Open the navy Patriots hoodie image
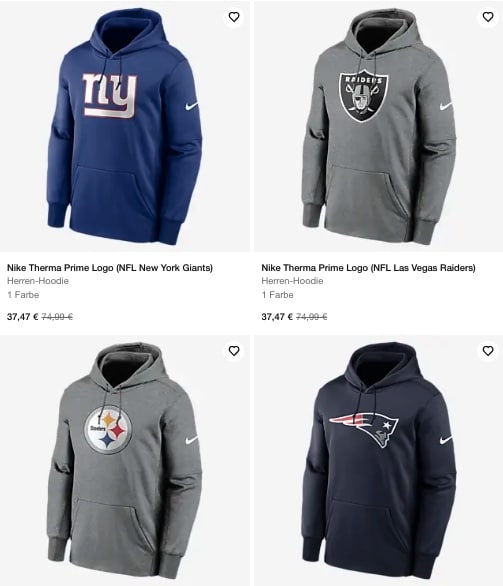Screen dimensions: 503x586 379,460
